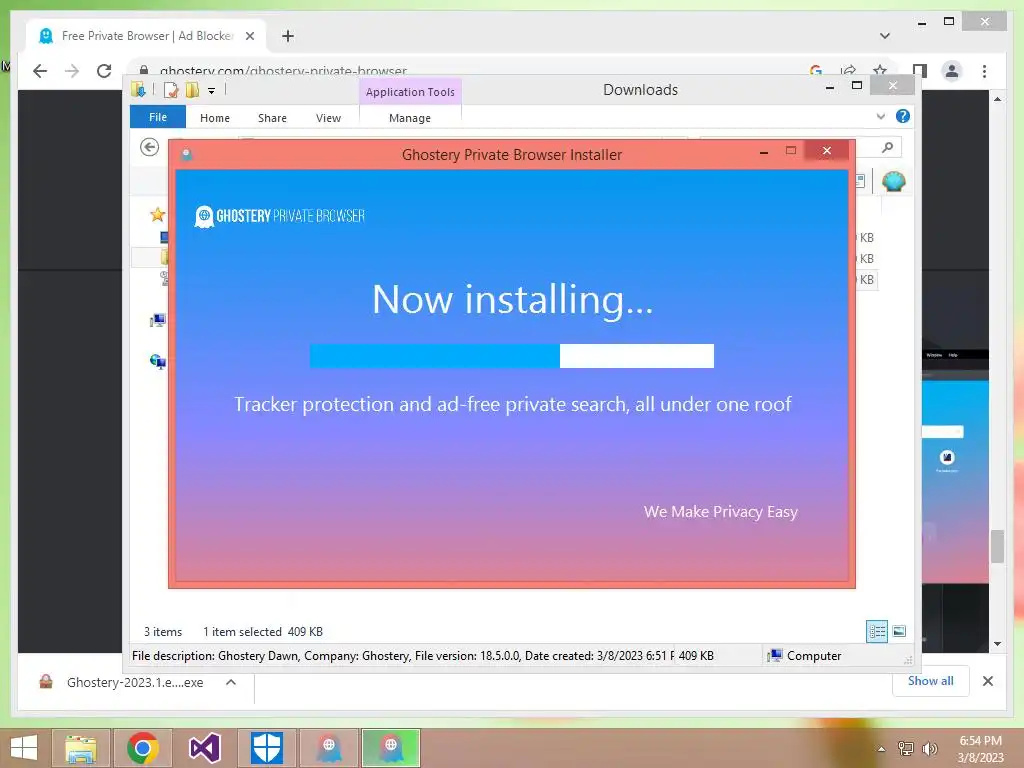This screenshot has width=1024, height=768.
Task: Click Chrome's forward arrow
Action: [x=72, y=71]
